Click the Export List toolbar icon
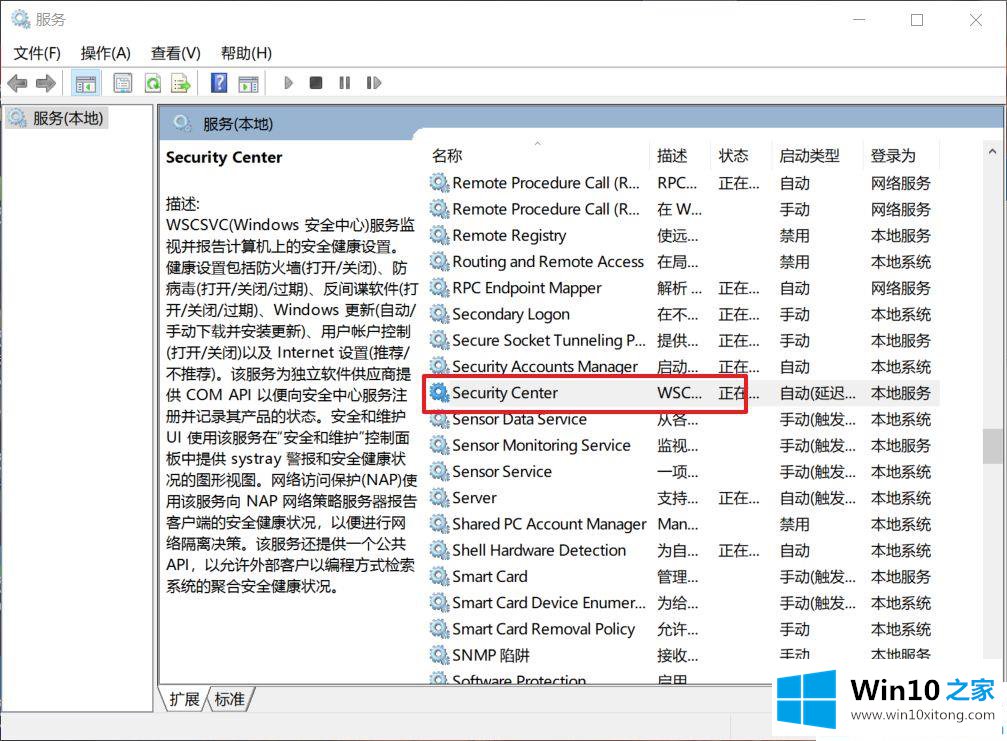 (x=180, y=83)
